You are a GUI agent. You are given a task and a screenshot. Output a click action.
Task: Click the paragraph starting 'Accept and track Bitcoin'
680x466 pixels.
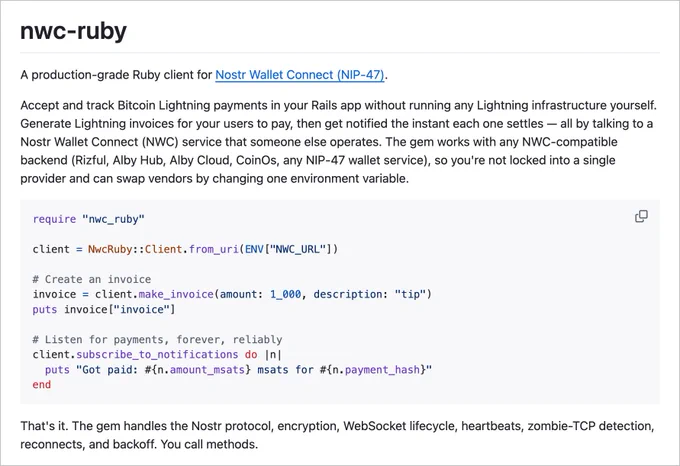pyautogui.click(x=339, y=142)
